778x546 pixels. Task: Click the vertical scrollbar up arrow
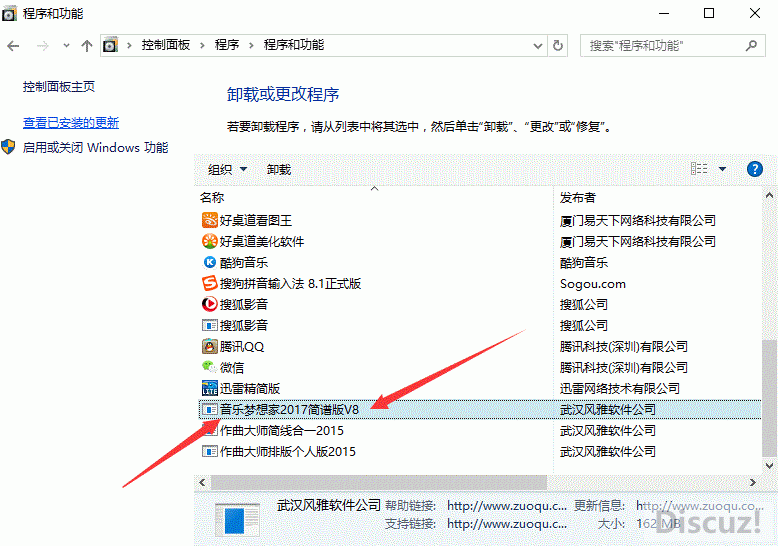[769, 196]
